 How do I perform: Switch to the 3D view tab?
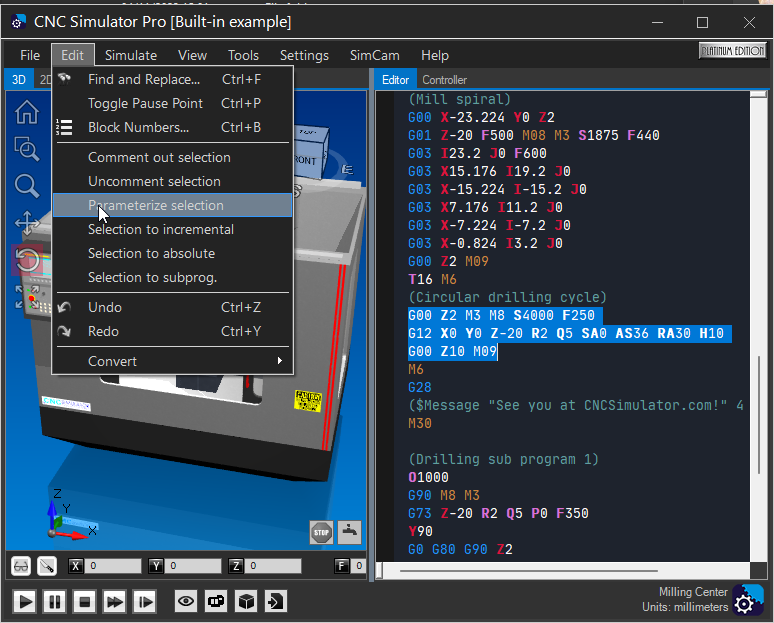pos(19,79)
